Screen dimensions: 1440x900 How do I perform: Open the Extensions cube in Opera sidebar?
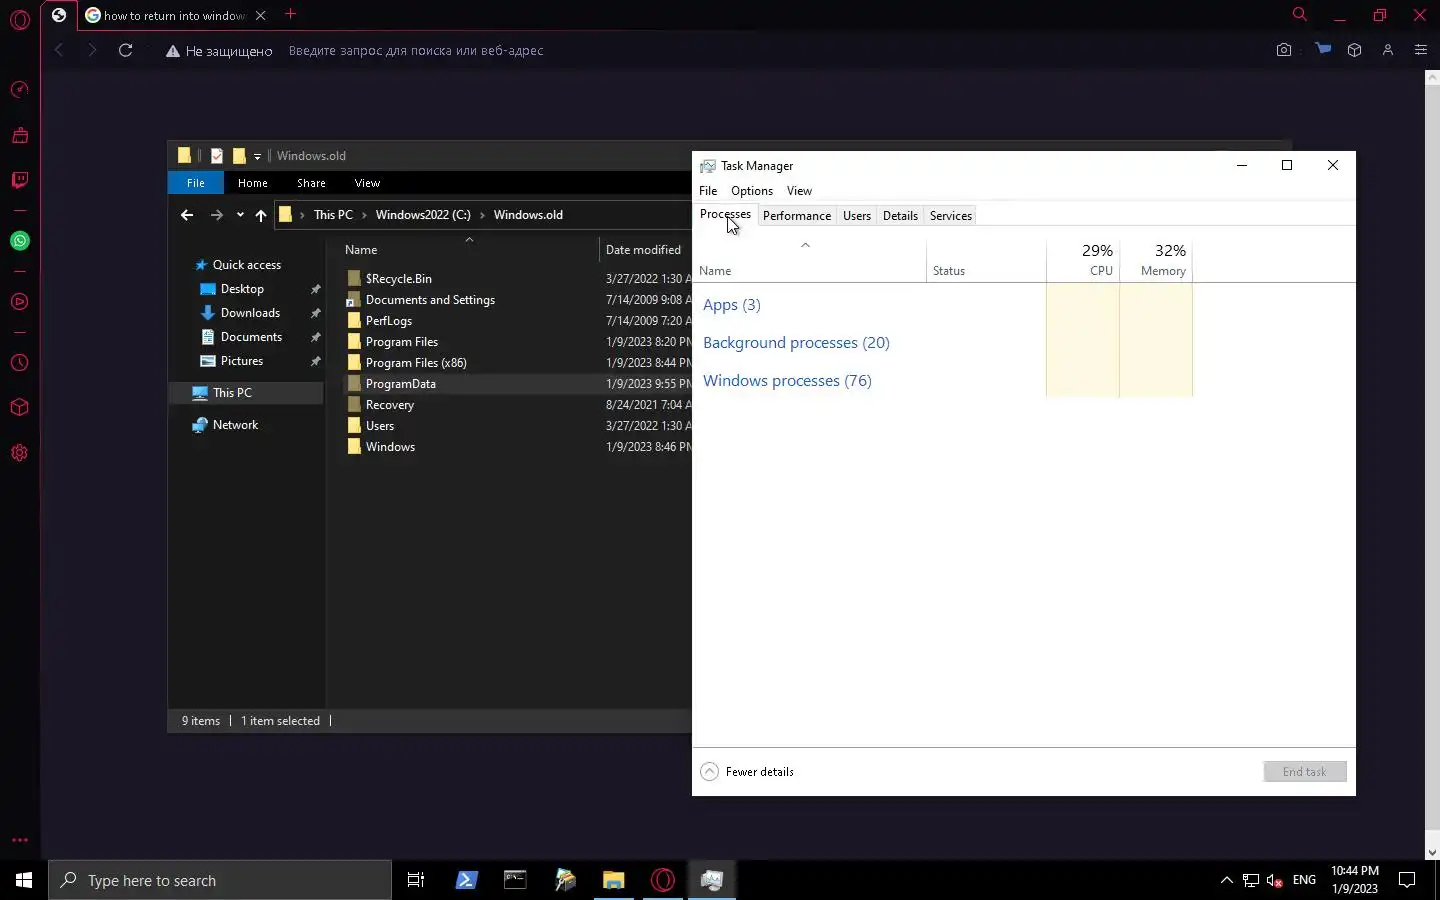point(19,408)
